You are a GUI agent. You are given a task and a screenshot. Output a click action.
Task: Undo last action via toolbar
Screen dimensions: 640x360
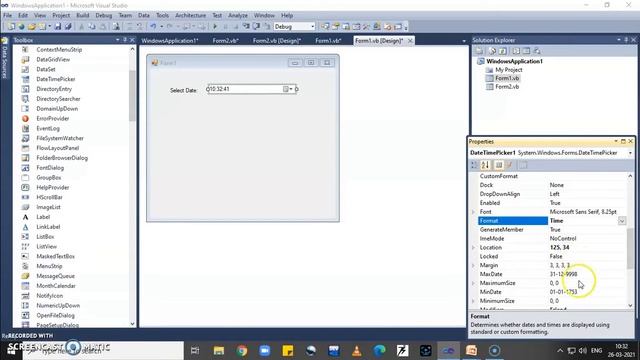click(x=153, y=27)
